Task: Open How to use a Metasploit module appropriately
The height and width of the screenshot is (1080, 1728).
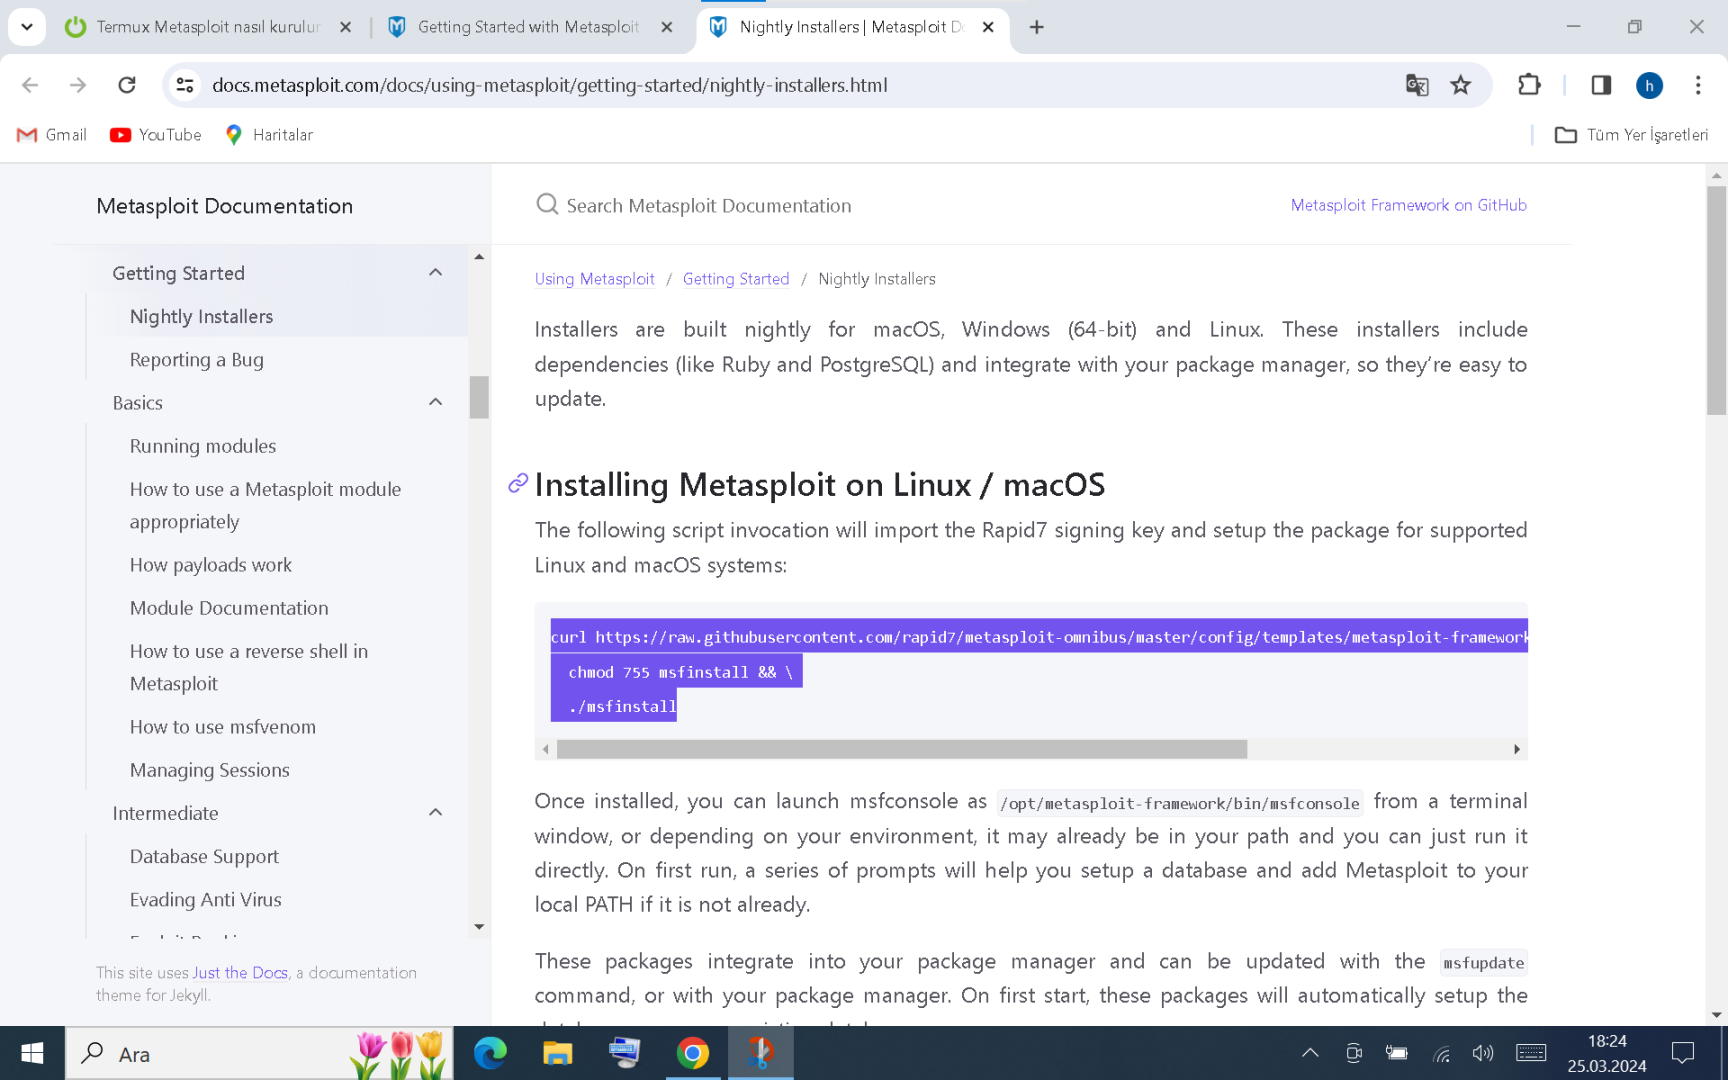Action: pos(265,505)
